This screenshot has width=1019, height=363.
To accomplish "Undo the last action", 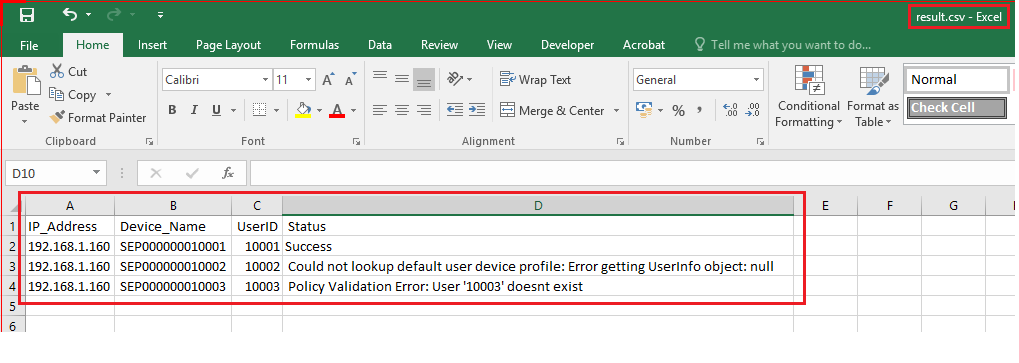I will point(70,14).
